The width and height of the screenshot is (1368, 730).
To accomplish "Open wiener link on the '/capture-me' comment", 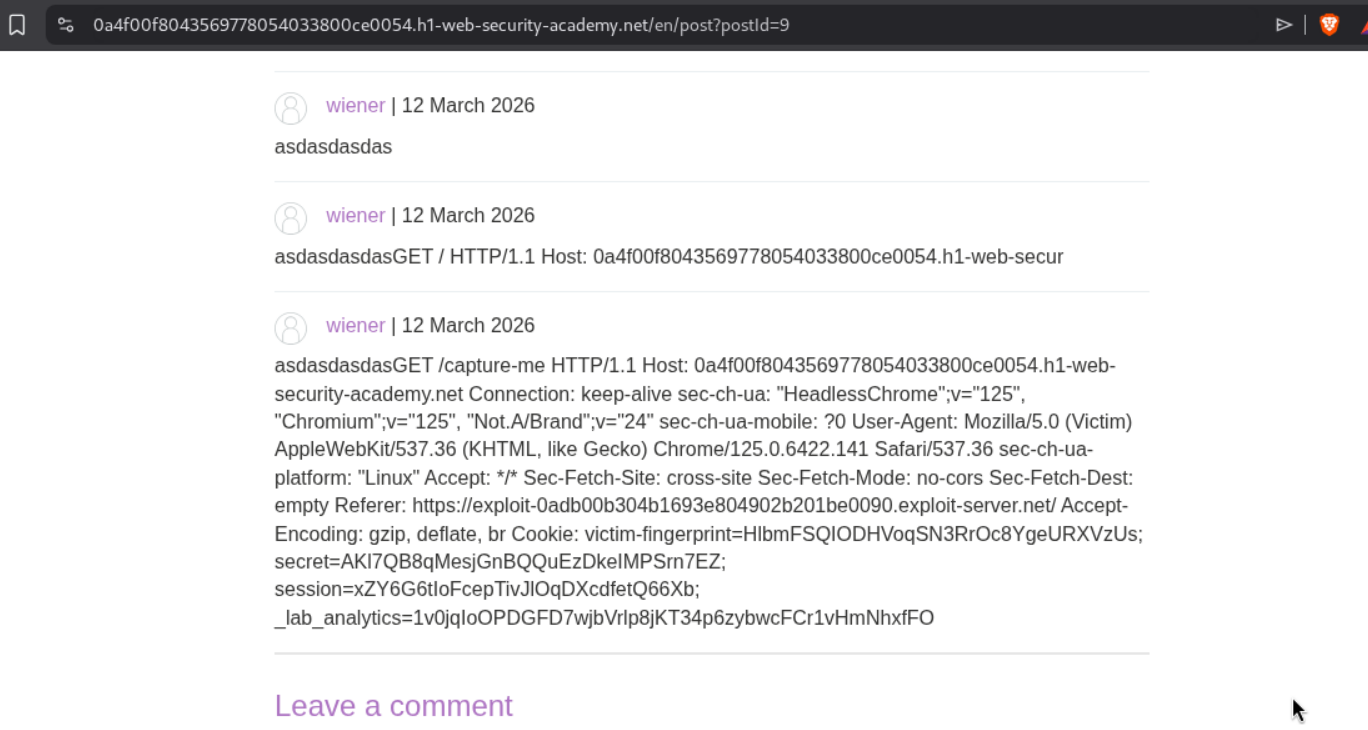I will click(355, 326).
